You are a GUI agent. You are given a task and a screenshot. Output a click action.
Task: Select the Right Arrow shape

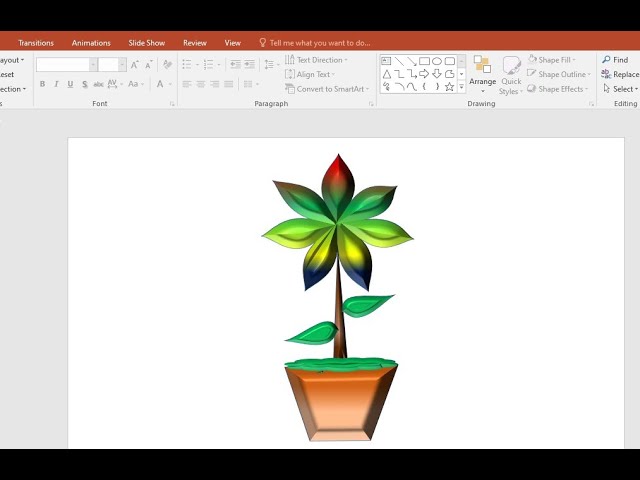point(424,74)
